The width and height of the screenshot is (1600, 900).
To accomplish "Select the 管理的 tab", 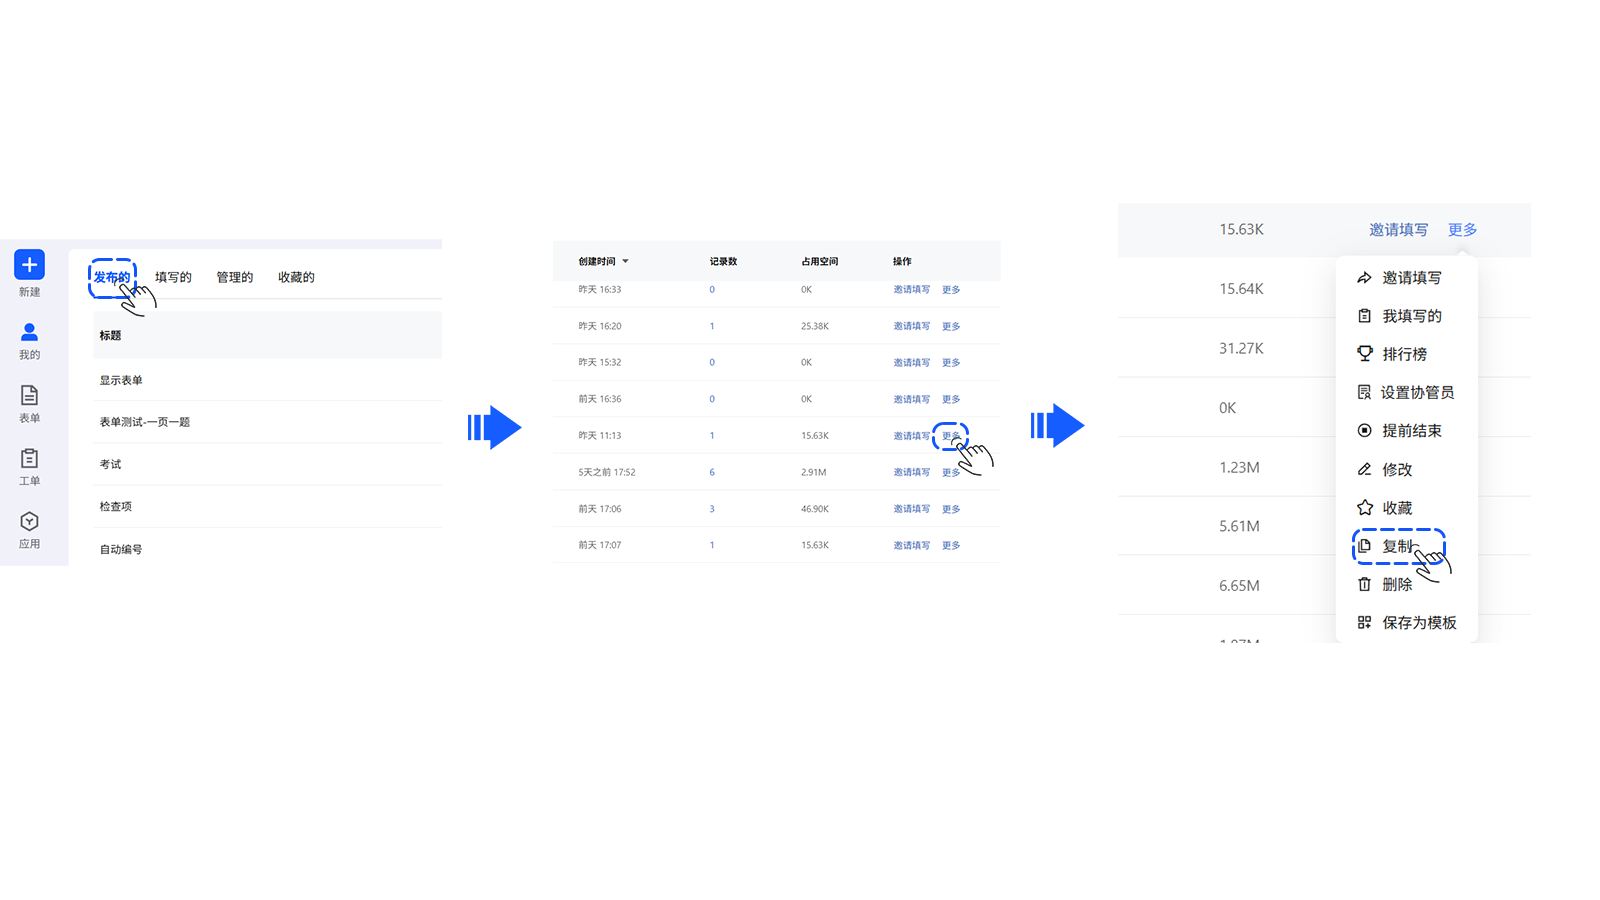I will [x=235, y=278].
